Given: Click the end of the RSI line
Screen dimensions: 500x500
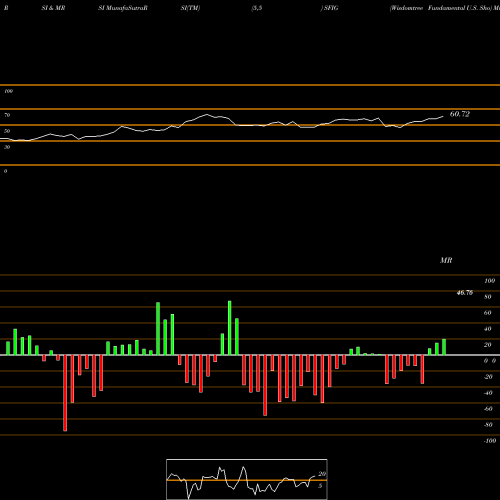Looking at the screenshot, I should point(443,116).
